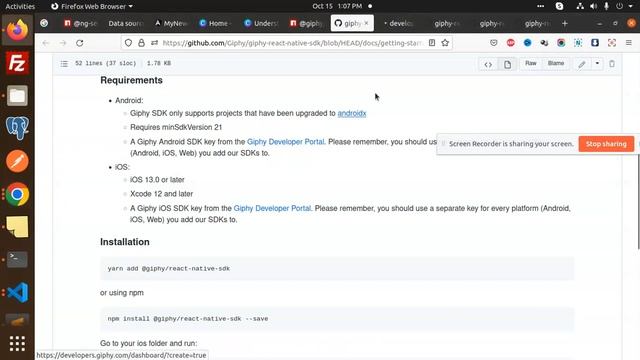The height and width of the screenshot is (360, 640).
Task: Bookmark this page with the star
Action: [x=445, y=43]
